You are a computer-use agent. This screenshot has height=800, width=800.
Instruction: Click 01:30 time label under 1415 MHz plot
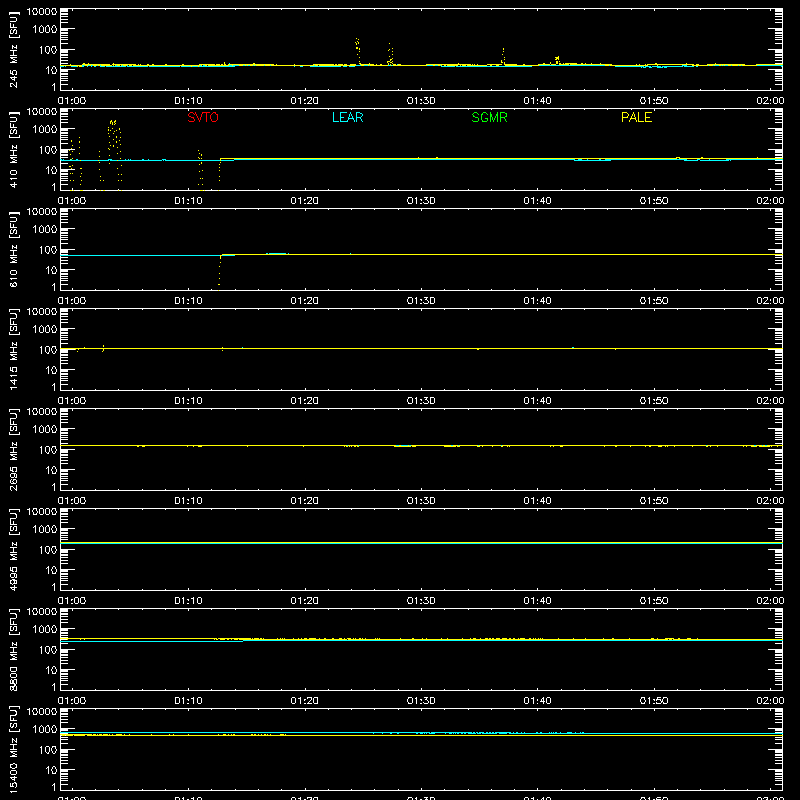click(x=421, y=401)
